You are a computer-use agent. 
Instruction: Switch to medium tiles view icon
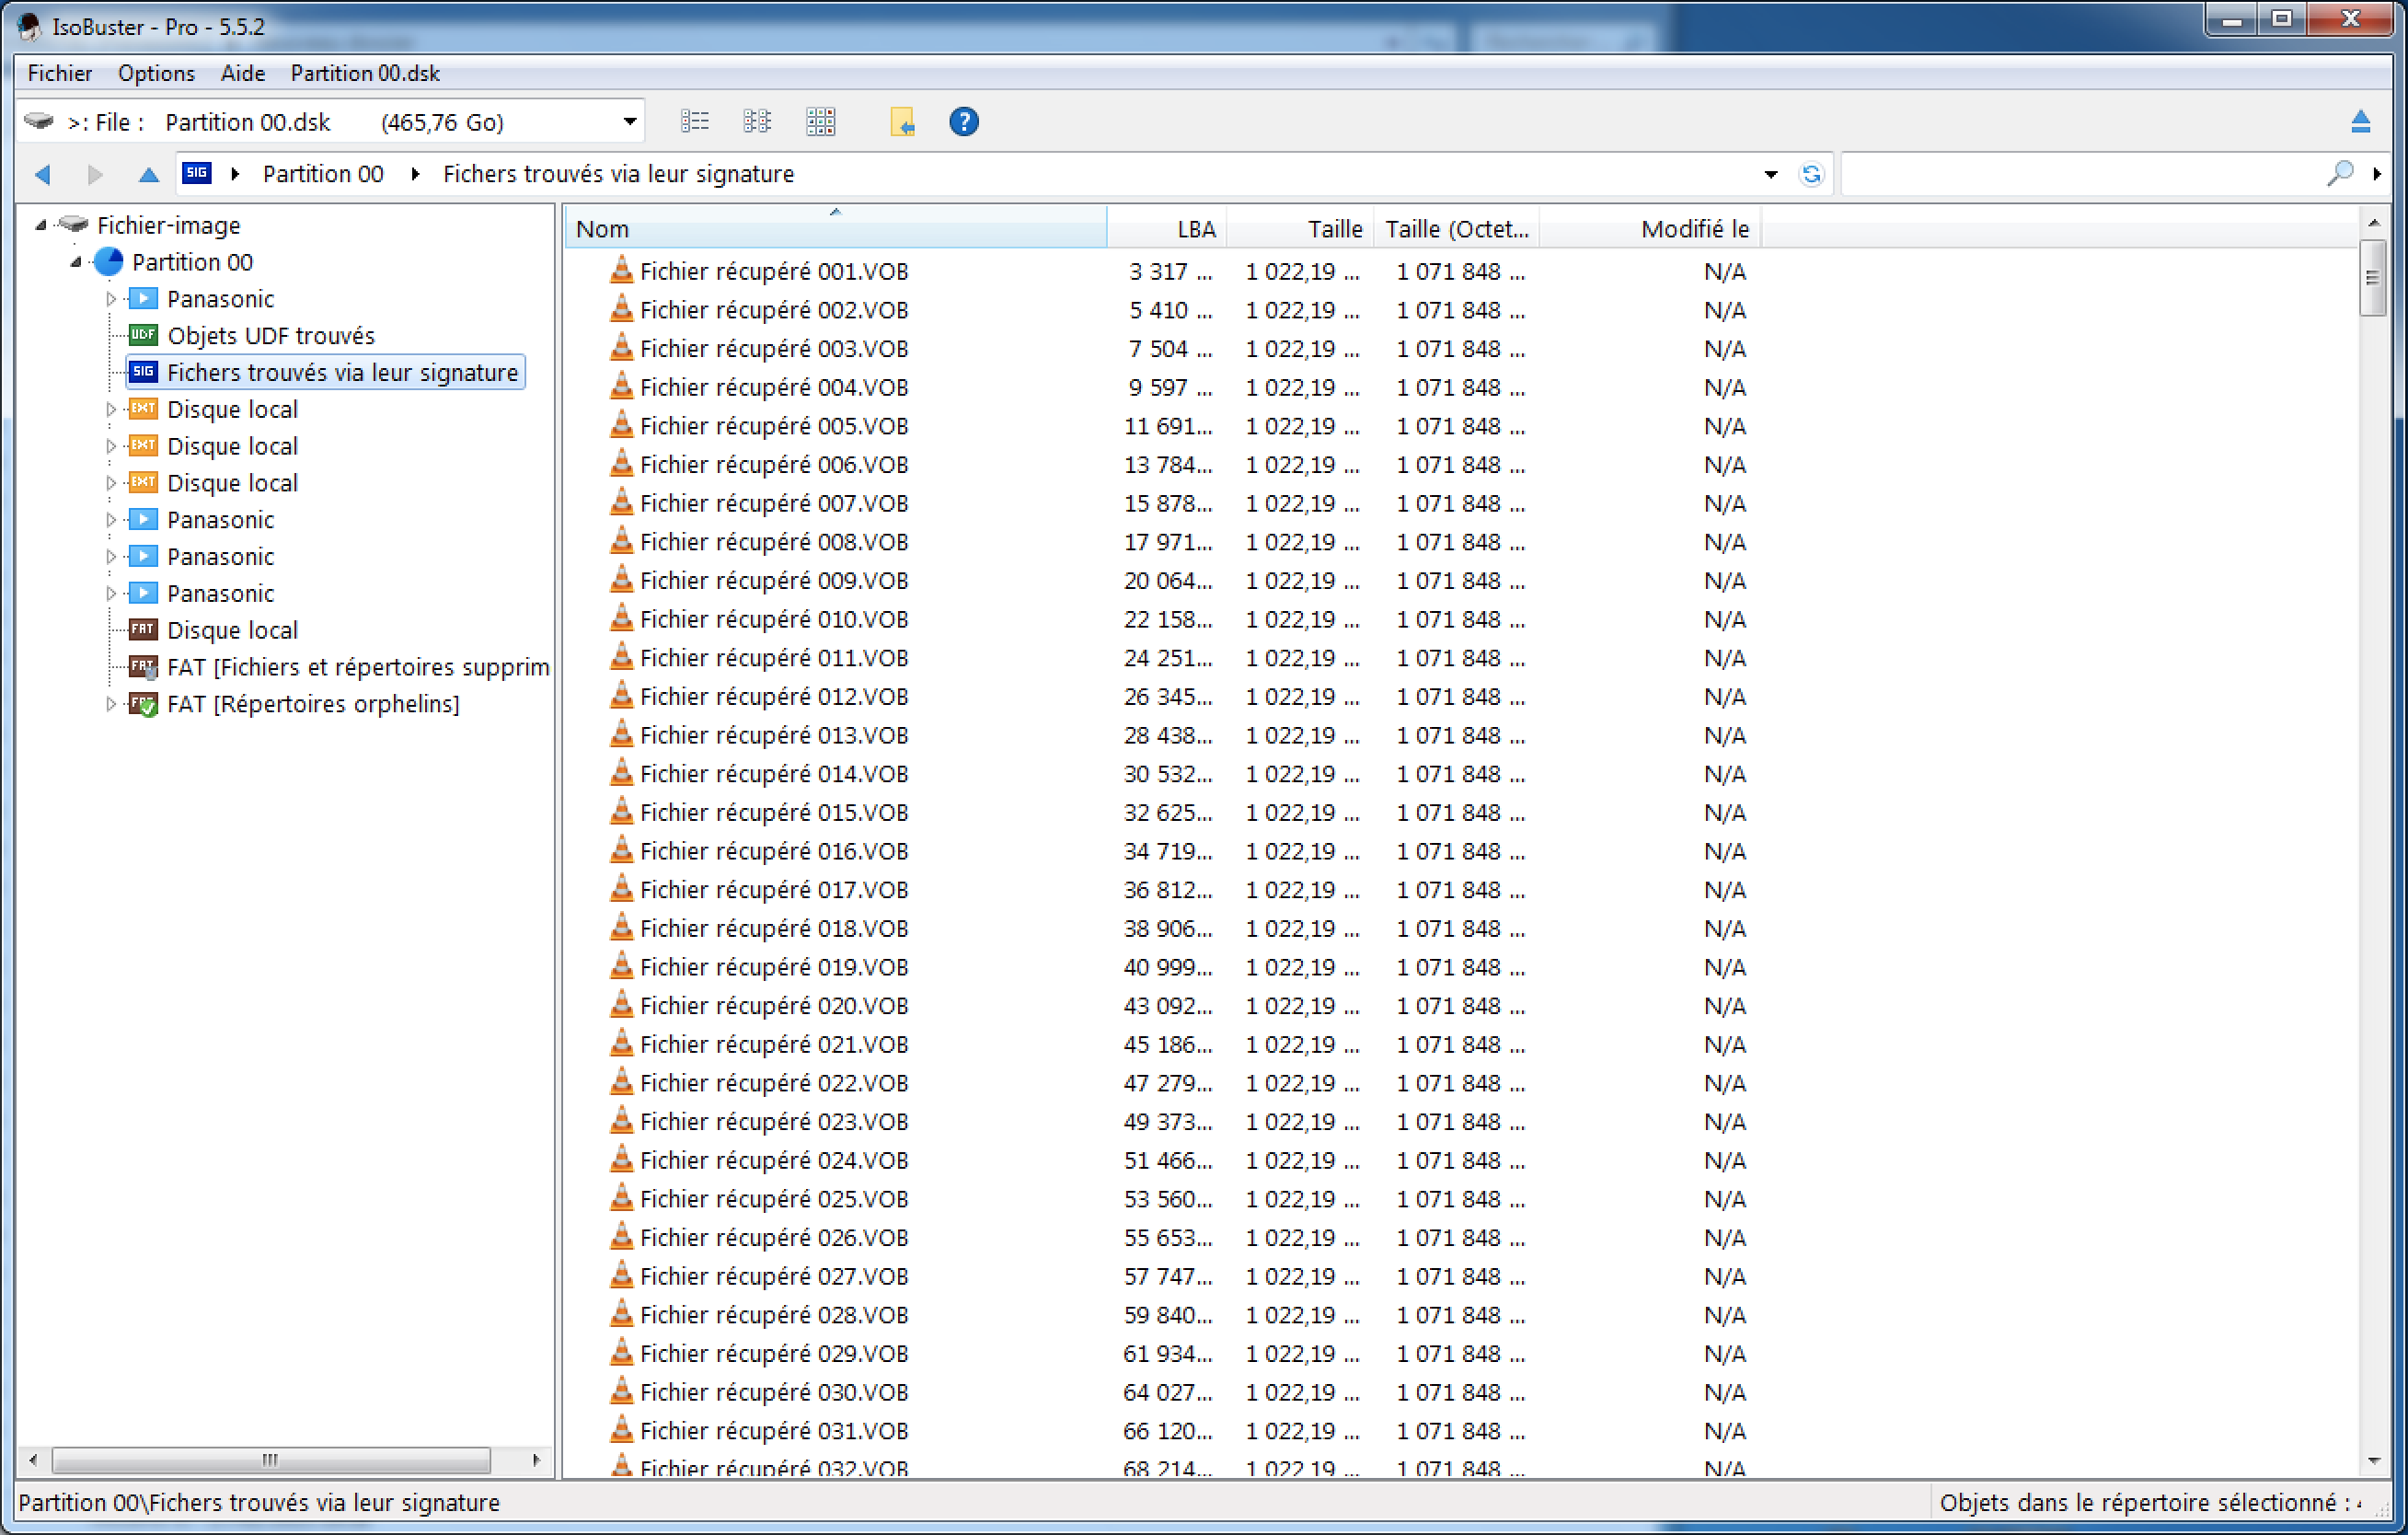pos(757,122)
